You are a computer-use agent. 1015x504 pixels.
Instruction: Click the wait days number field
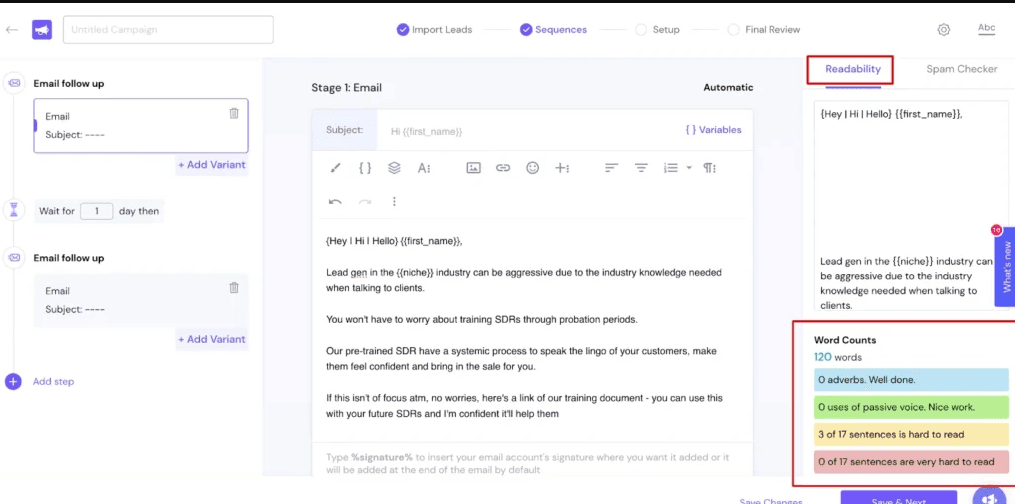pos(97,211)
